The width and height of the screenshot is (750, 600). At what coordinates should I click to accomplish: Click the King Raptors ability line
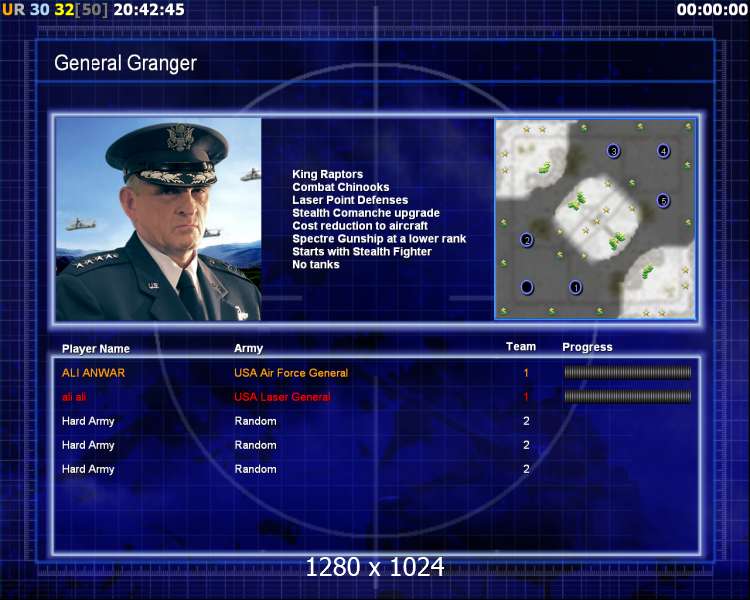pyautogui.click(x=328, y=174)
